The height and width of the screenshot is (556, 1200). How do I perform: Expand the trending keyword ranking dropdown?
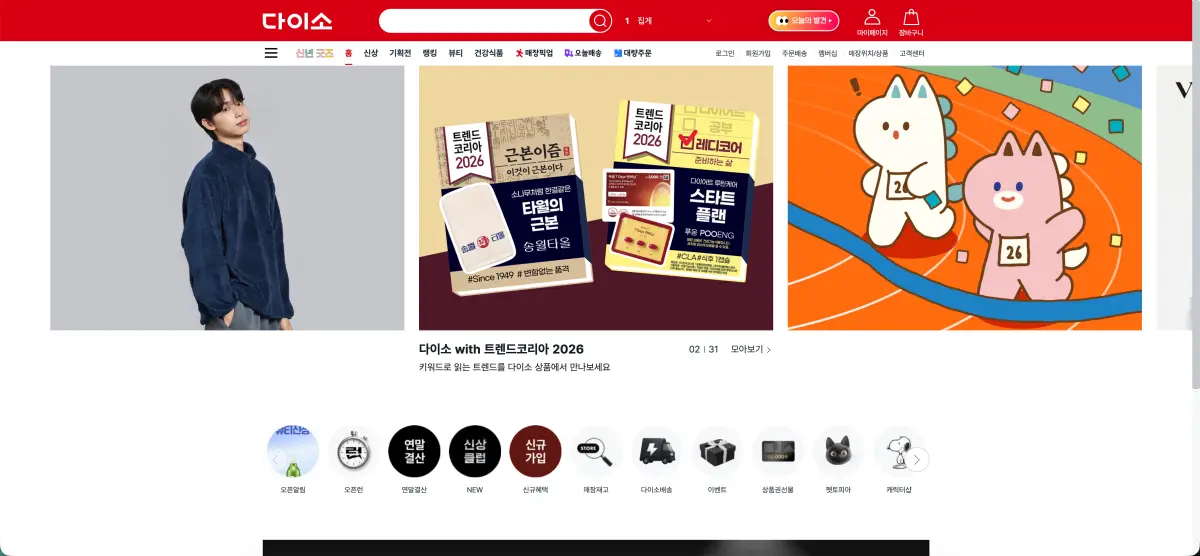point(709,21)
